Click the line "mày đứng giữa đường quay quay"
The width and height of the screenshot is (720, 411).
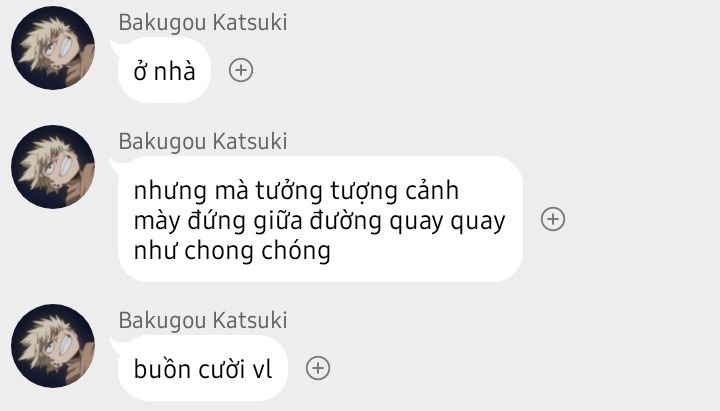[x=320, y=221]
